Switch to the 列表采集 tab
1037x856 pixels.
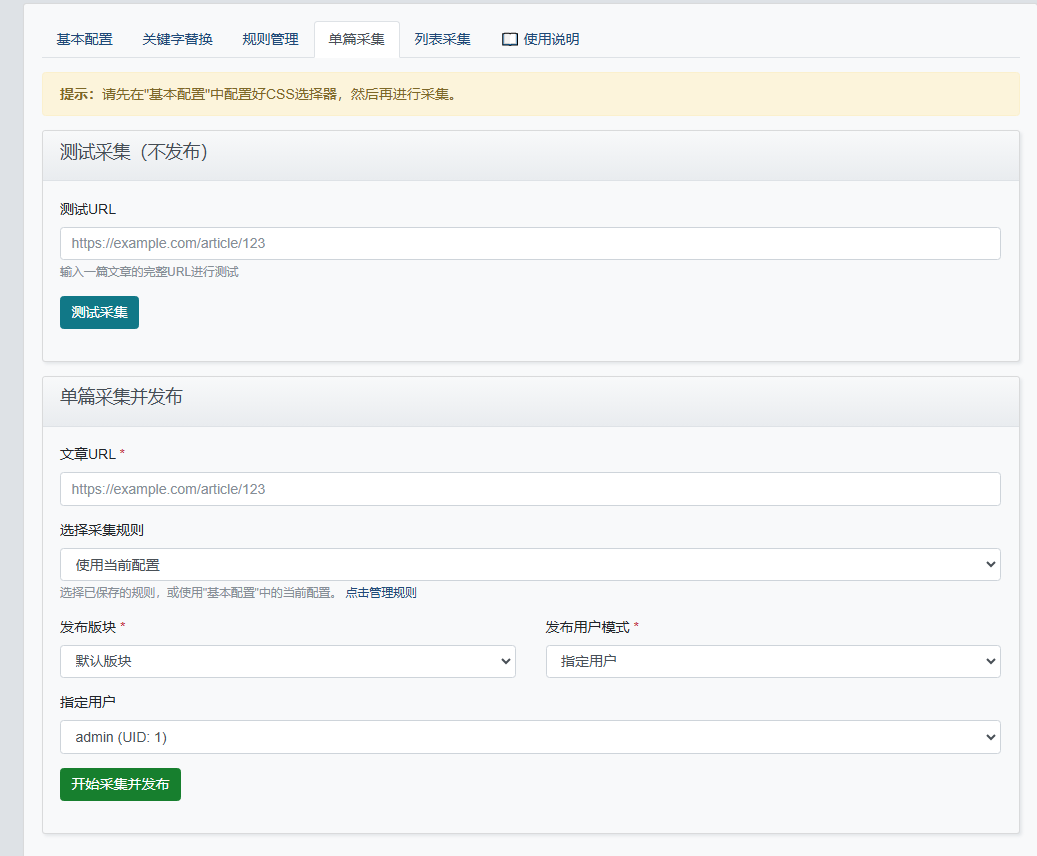(442, 40)
